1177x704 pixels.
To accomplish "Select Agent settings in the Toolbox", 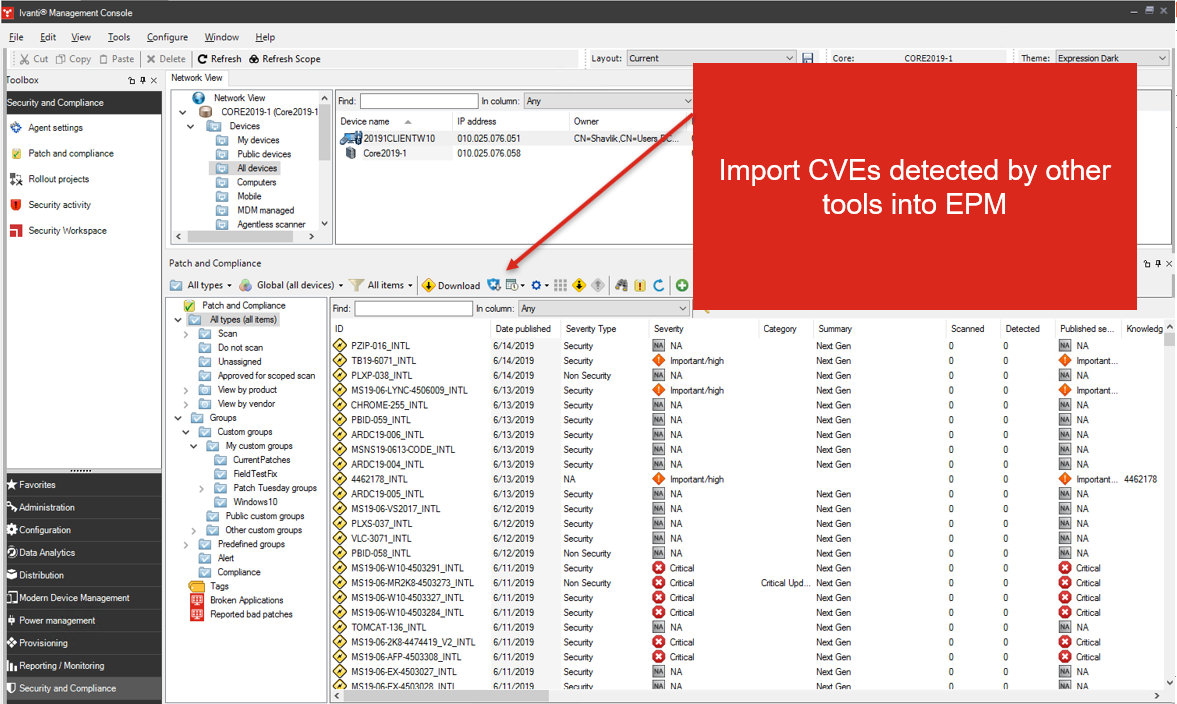I will click(x=58, y=127).
